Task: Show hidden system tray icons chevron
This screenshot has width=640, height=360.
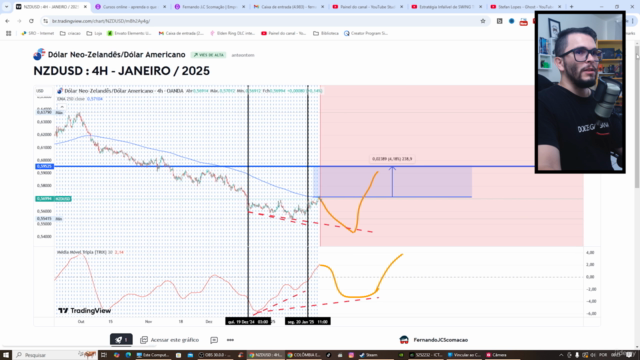Action: pos(561,355)
